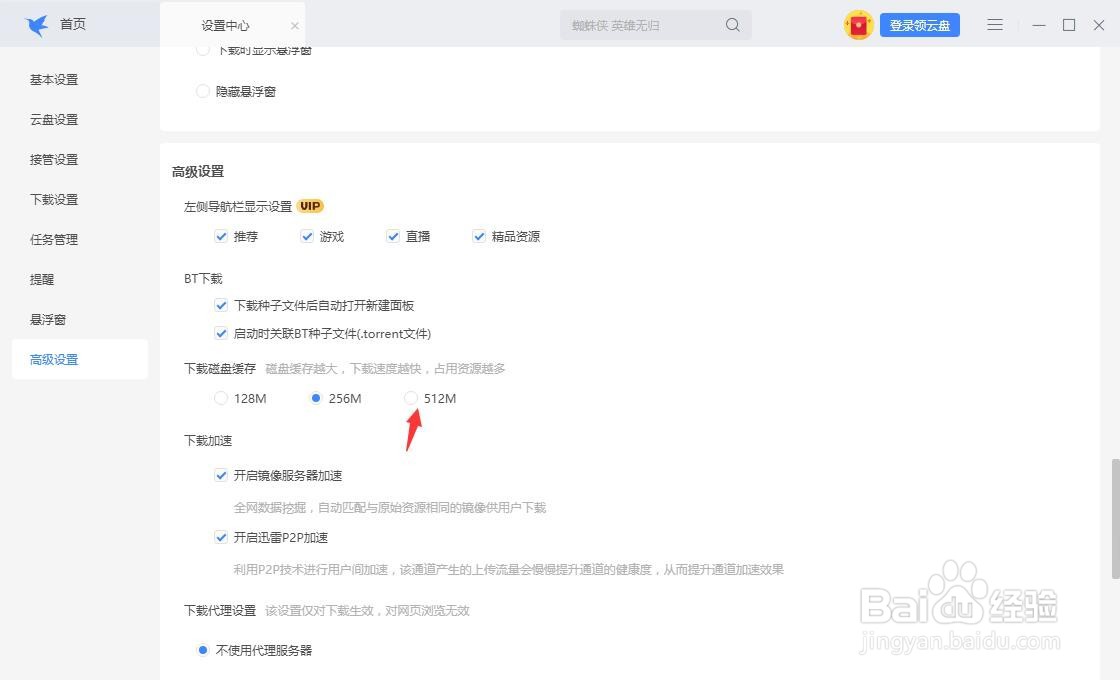The height and width of the screenshot is (680, 1120).
Task: Close the 设置中心 tab
Action: [x=294, y=26]
